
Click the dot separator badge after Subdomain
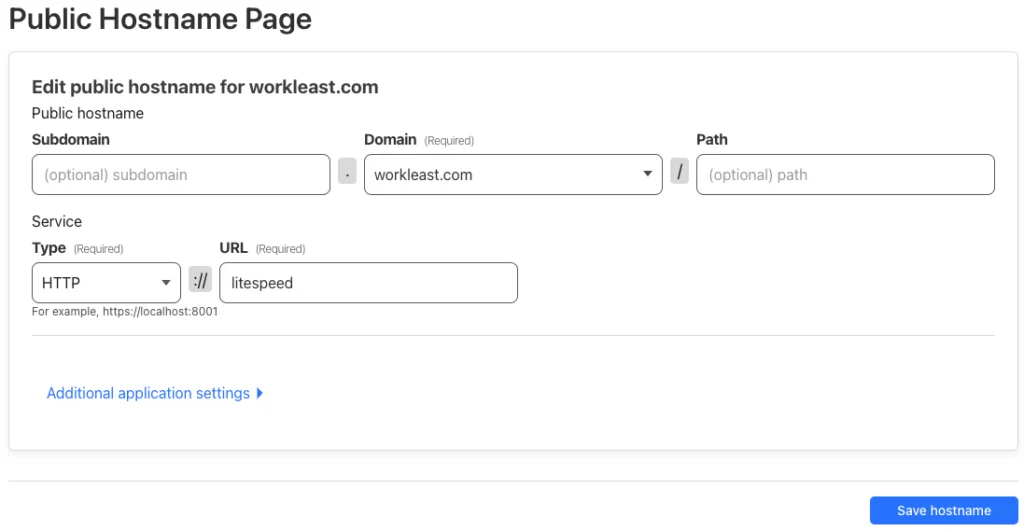347,171
